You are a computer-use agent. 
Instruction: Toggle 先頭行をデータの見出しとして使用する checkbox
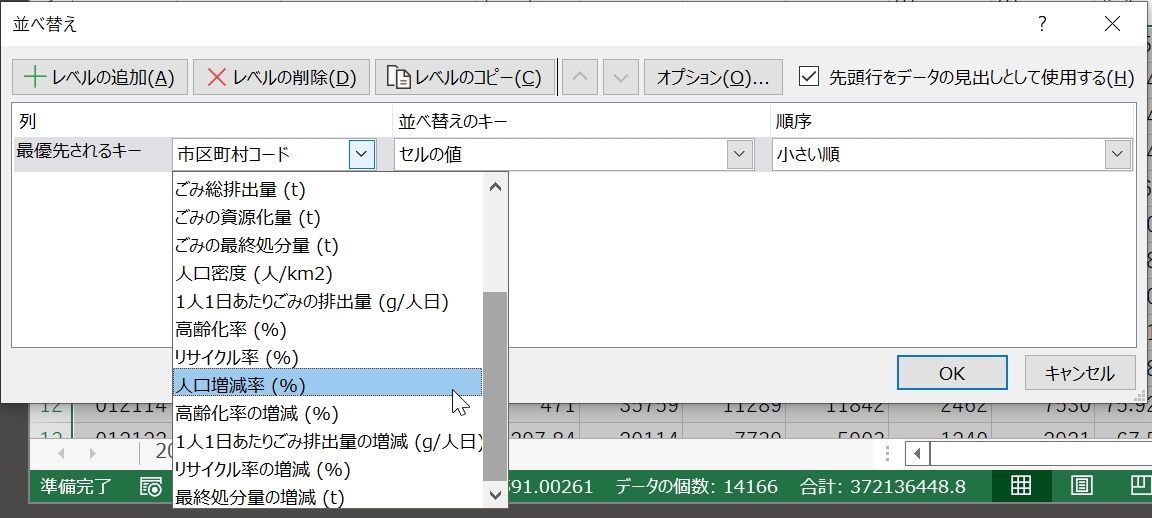click(x=809, y=77)
